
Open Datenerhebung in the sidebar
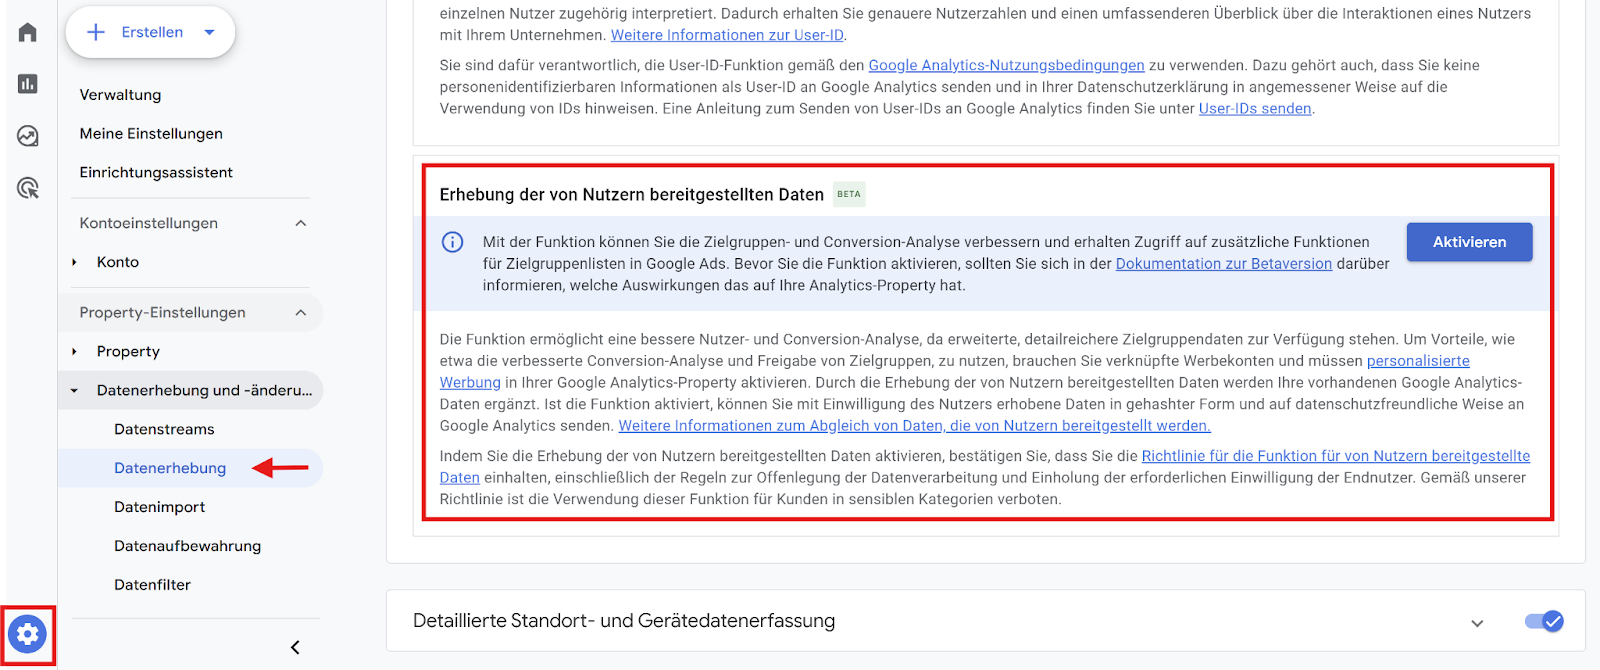170,468
